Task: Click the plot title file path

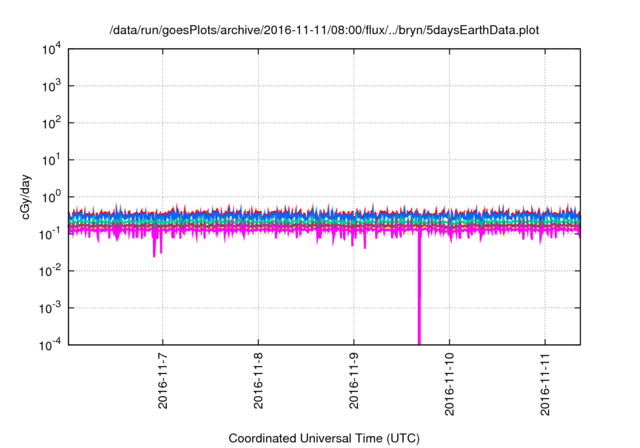Action: [324, 30]
